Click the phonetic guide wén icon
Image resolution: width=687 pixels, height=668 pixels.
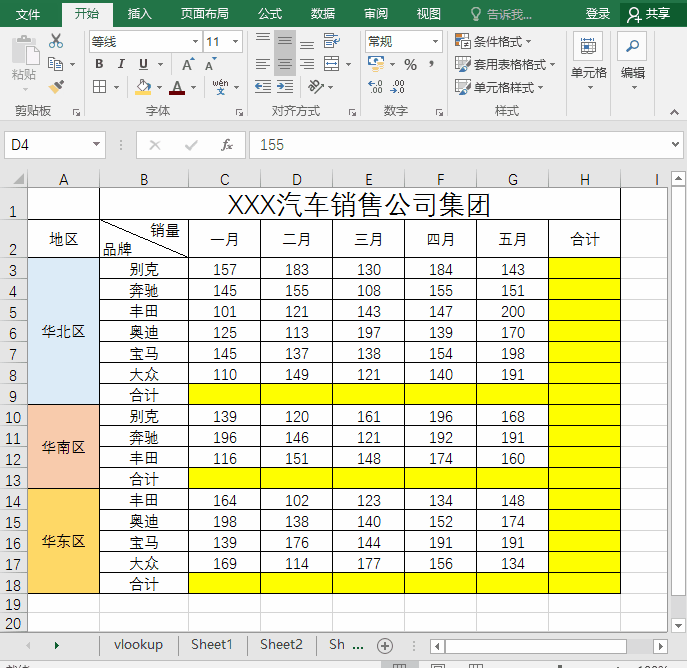tap(220, 87)
